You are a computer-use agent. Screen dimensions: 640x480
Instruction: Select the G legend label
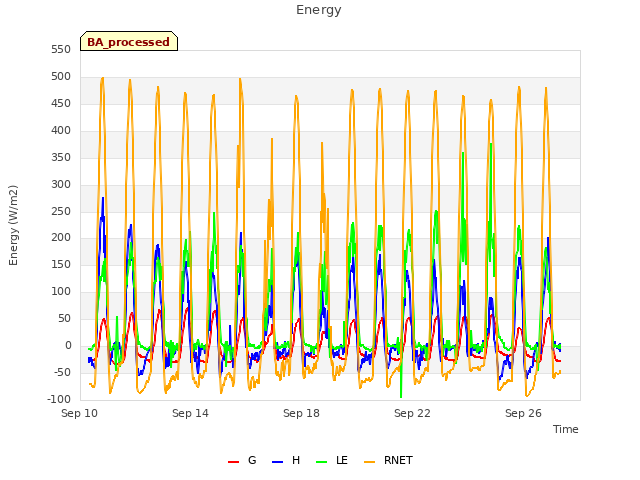pos(252,460)
